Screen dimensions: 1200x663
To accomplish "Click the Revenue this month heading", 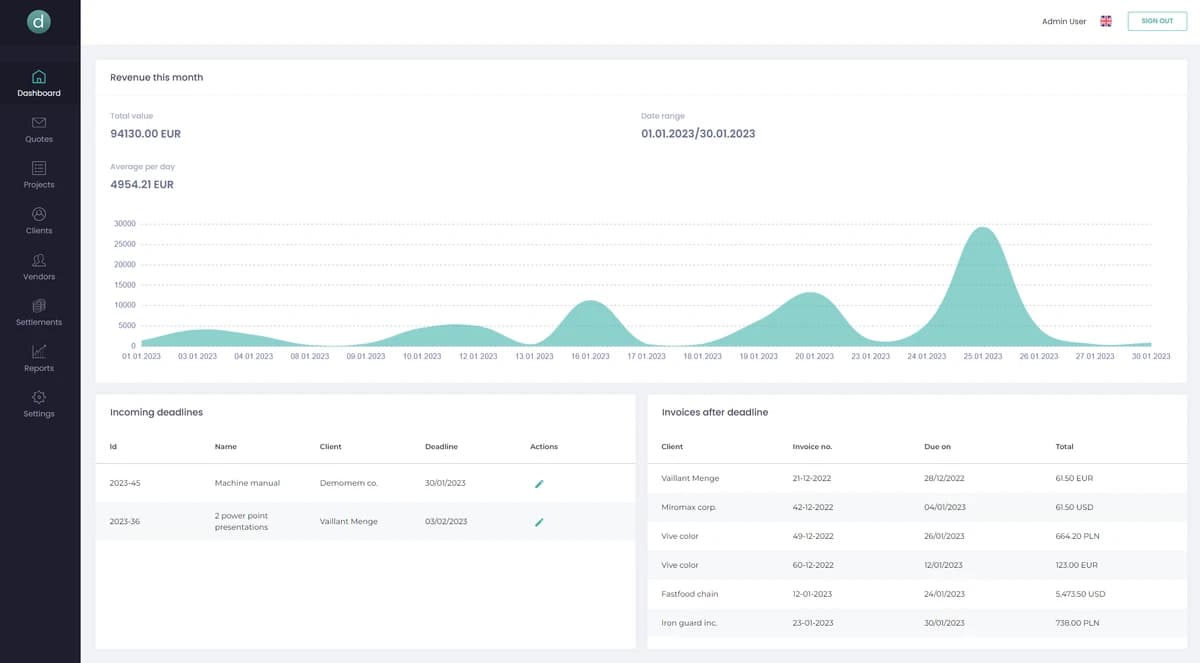I will click(x=156, y=77).
